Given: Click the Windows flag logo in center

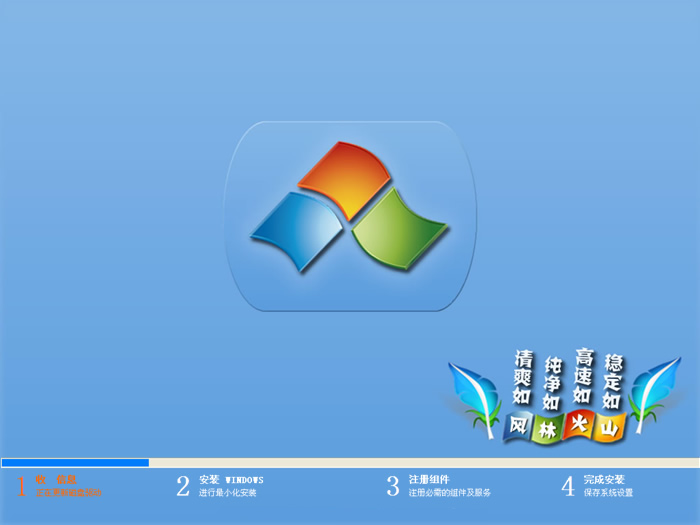Looking at the screenshot, I should [350, 207].
